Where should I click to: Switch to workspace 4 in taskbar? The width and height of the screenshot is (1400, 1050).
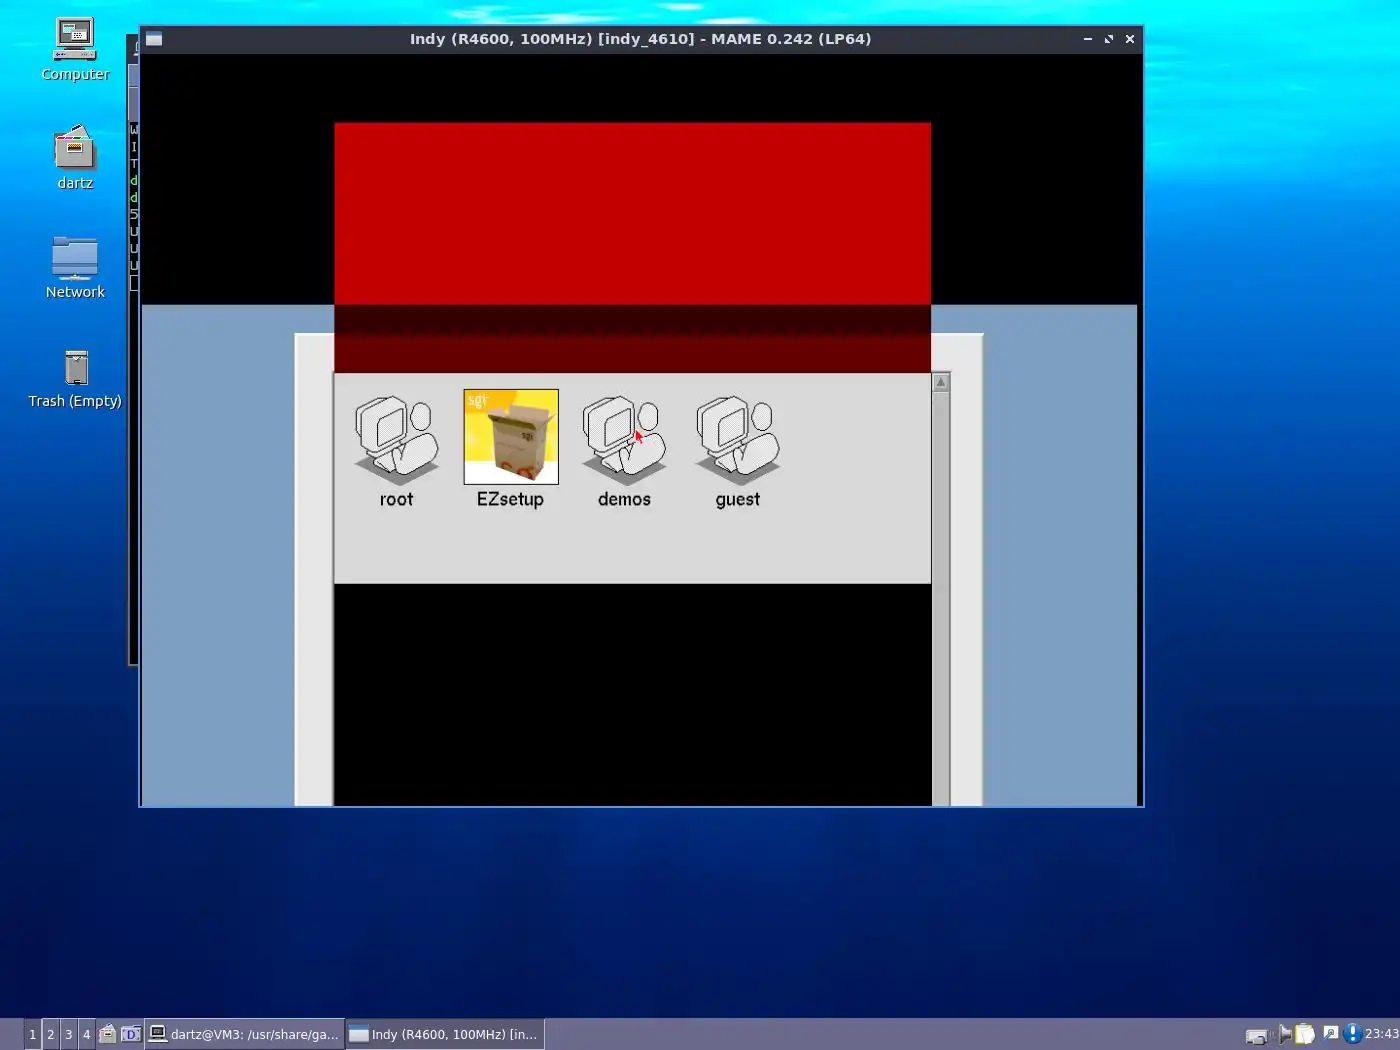click(x=86, y=1034)
